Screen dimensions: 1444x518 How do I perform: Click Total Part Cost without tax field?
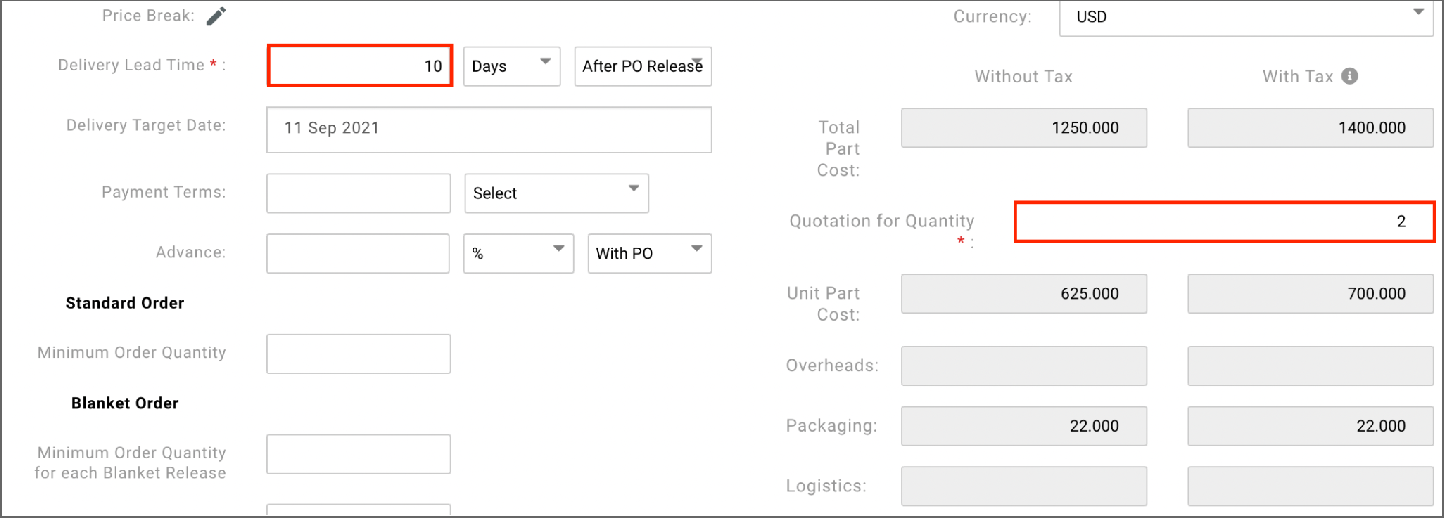coord(1024,128)
